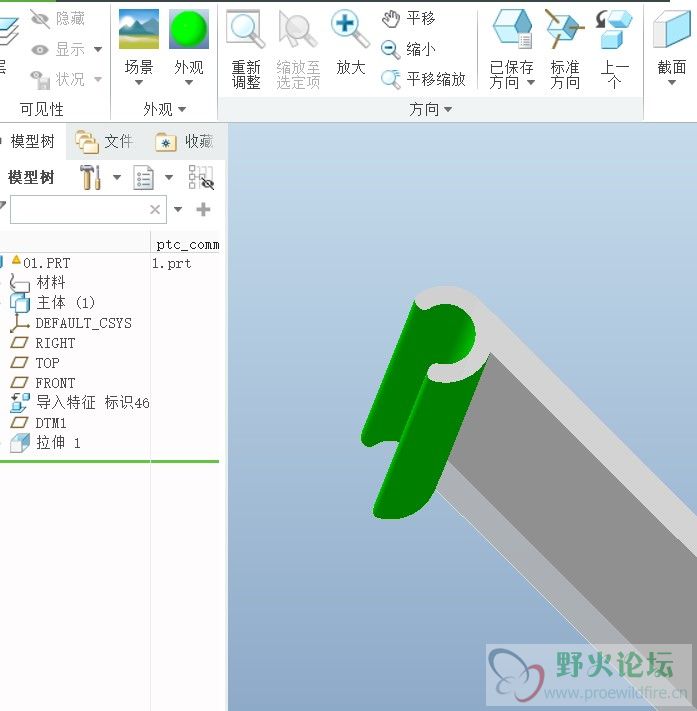Click in the model tree search field
The height and width of the screenshot is (711, 697).
pos(88,209)
